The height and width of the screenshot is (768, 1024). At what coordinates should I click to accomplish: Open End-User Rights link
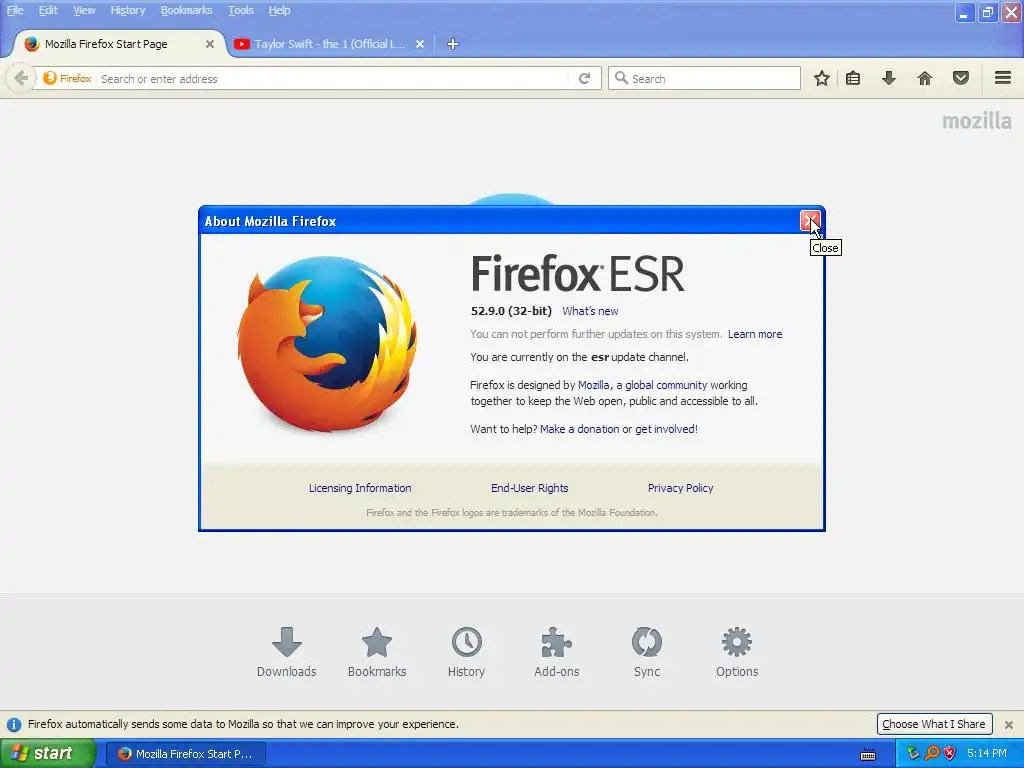530,488
